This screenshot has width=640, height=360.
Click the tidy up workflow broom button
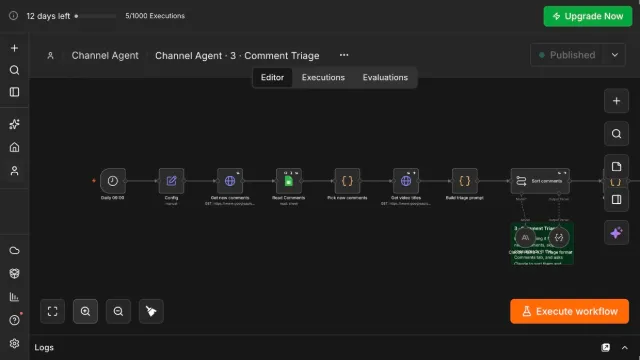coord(151,311)
